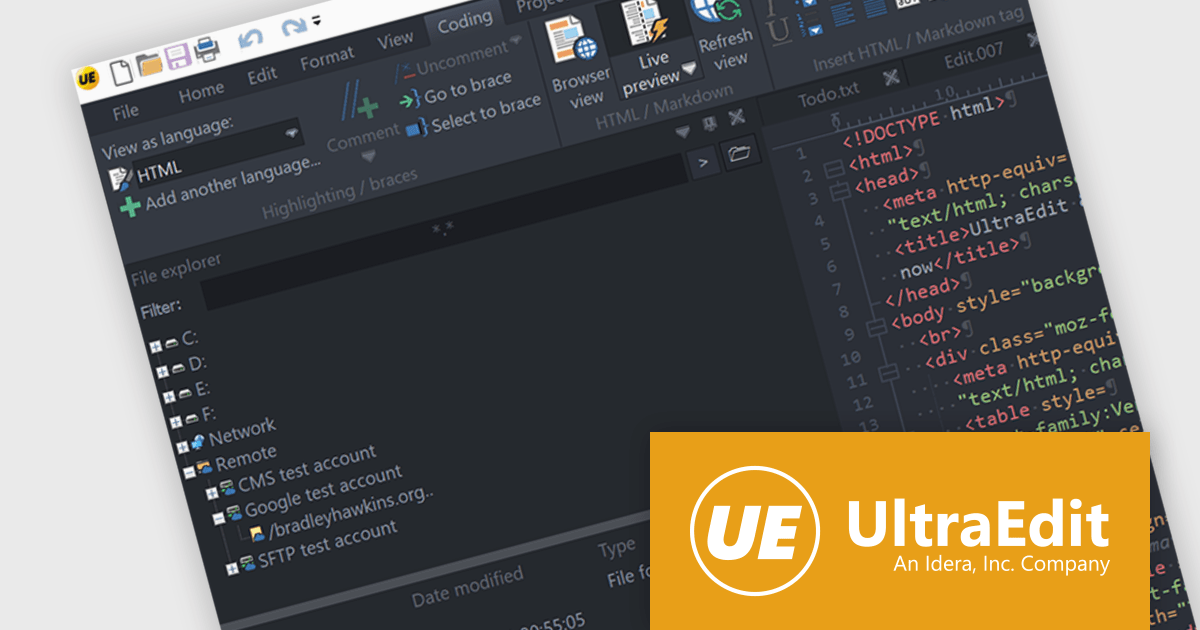1200x630 pixels.
Task: Click Add another language link
Action: click(234, 181)
